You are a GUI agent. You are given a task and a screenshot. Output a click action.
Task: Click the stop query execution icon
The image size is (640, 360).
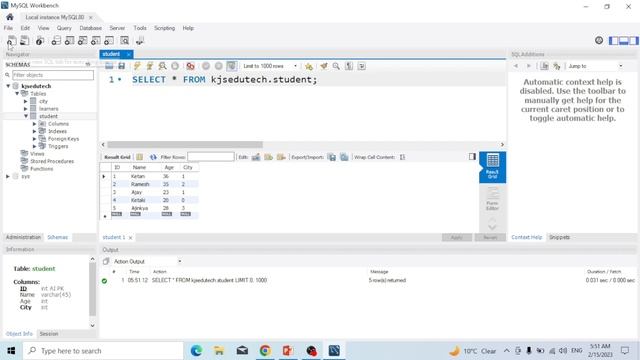[x=175, y=66]
